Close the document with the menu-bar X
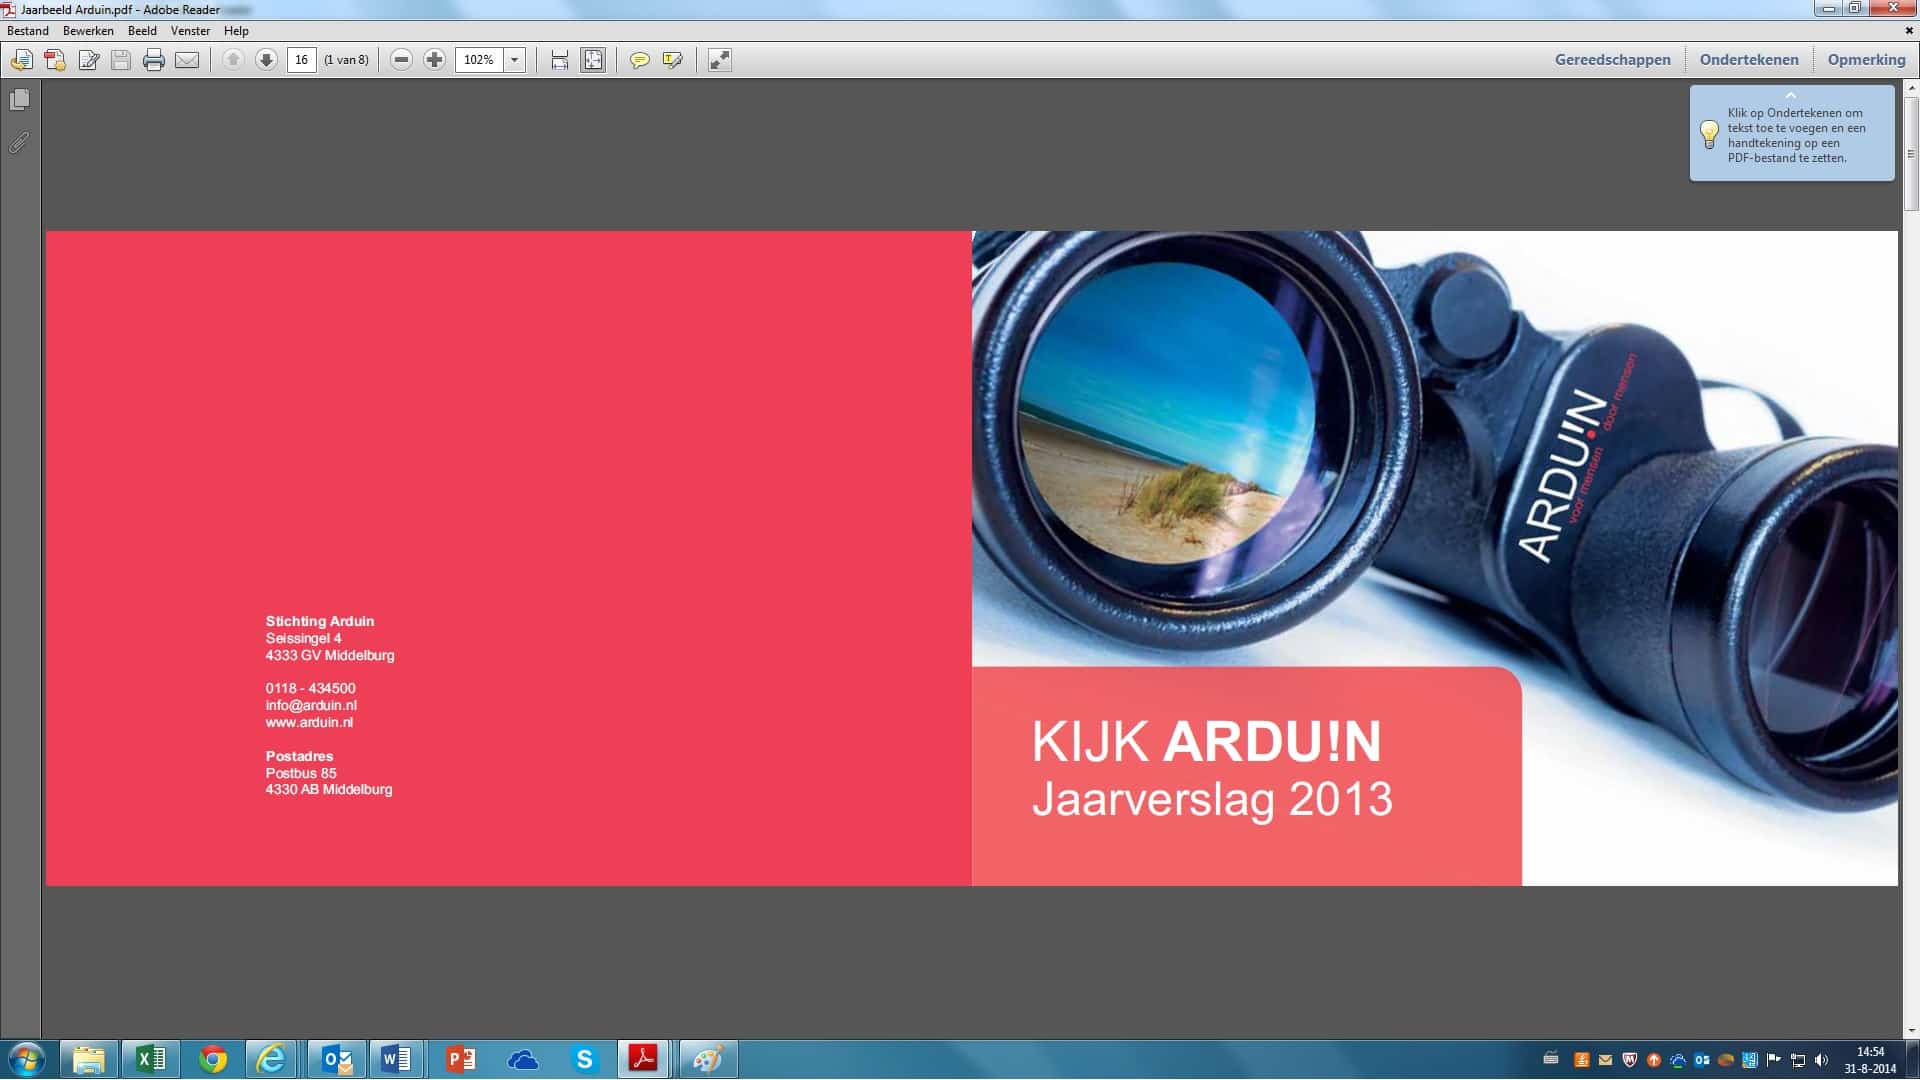The width and height of the screenshot is (1920, 1080). (x=1909, y=31)
